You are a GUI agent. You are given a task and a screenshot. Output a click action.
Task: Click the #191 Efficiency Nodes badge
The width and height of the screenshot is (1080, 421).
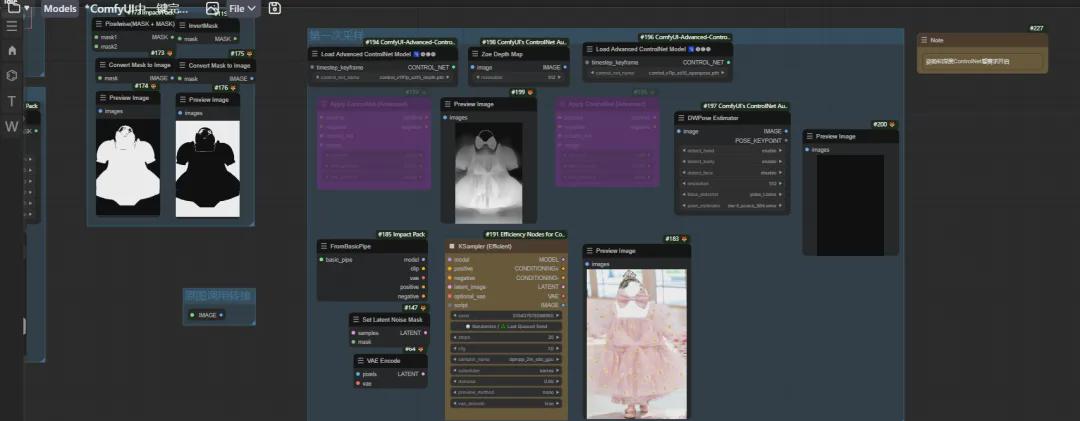(526, 234)
